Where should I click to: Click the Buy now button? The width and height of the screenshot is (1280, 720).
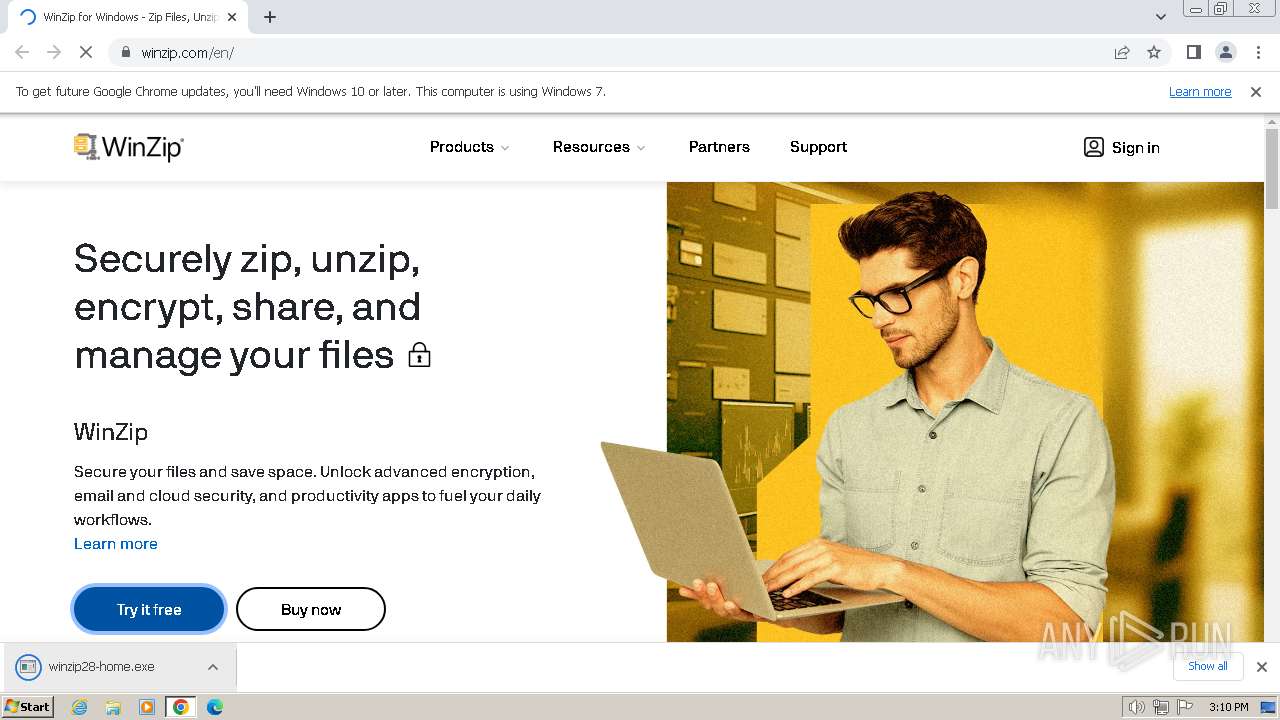pos(311,609)
